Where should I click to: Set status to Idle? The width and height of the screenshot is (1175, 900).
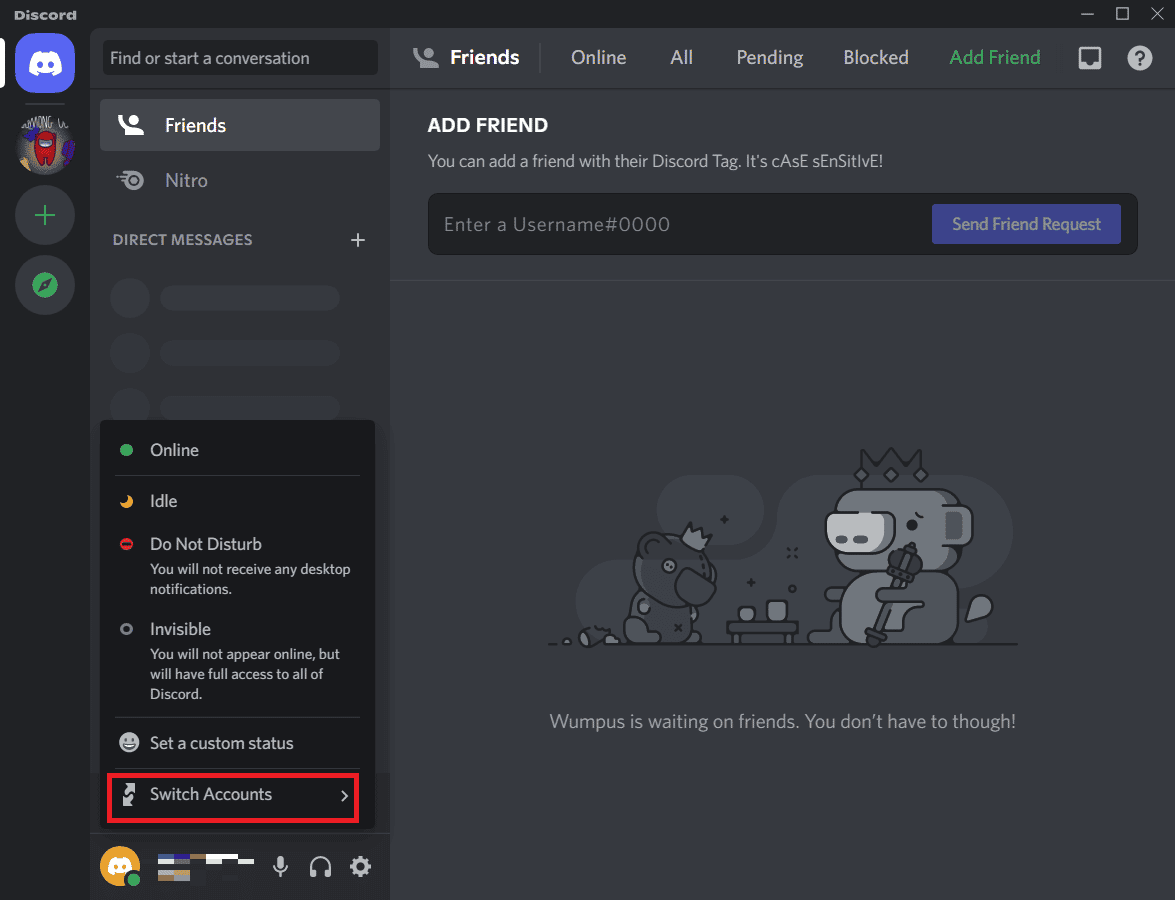click(237, 501)
